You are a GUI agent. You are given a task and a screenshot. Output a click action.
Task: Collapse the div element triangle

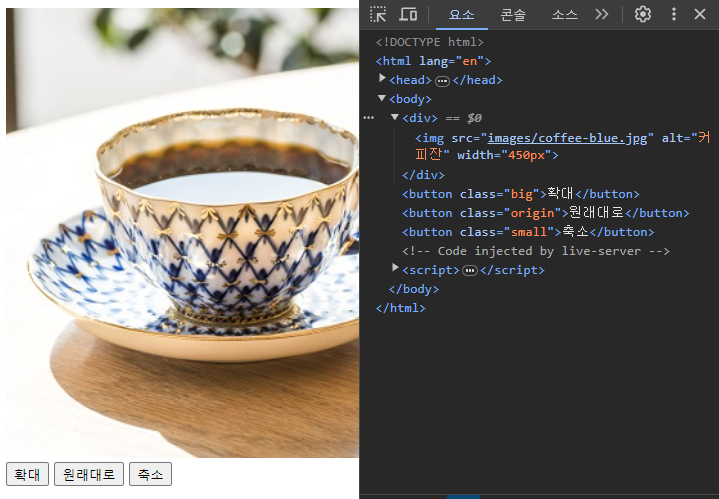(395, 117)
